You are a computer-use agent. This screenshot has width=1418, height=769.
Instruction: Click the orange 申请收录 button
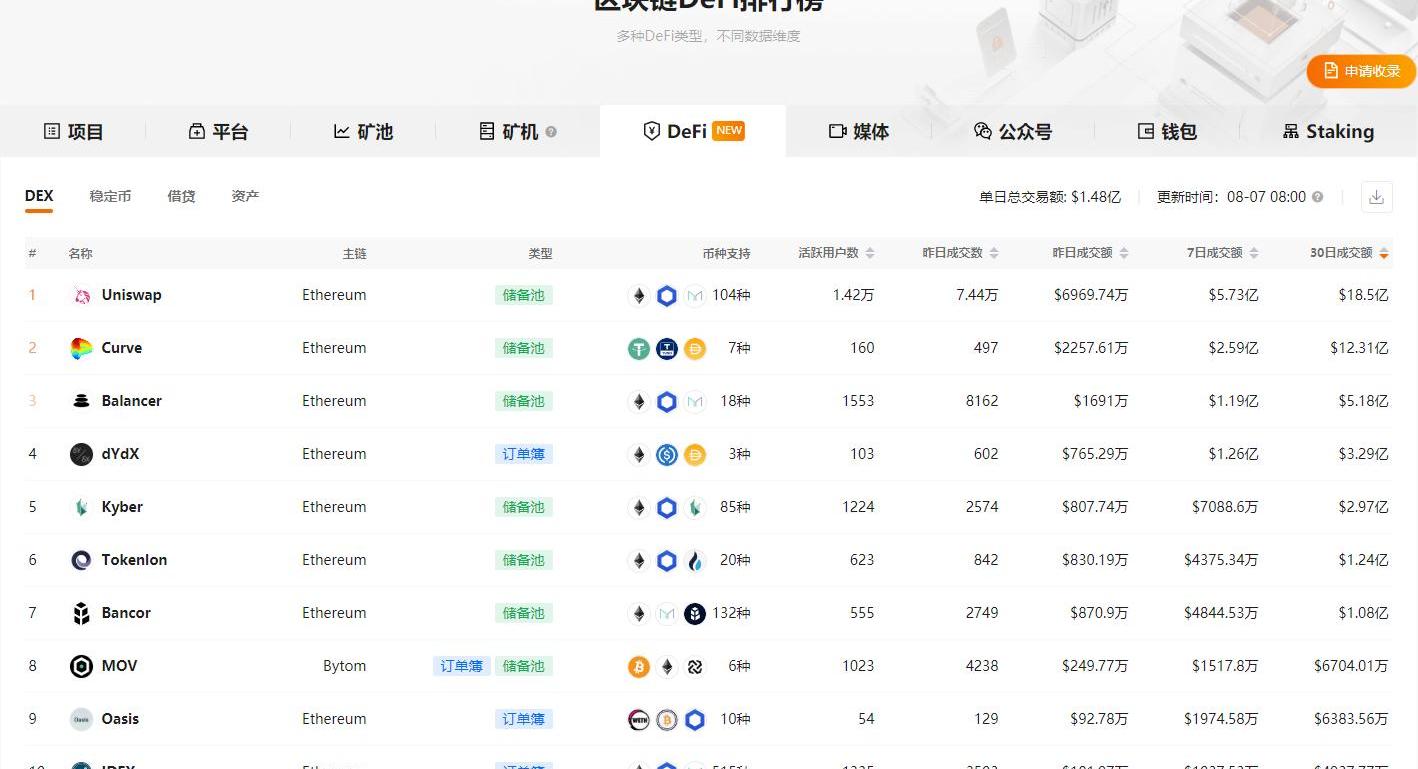point(1361,71)
